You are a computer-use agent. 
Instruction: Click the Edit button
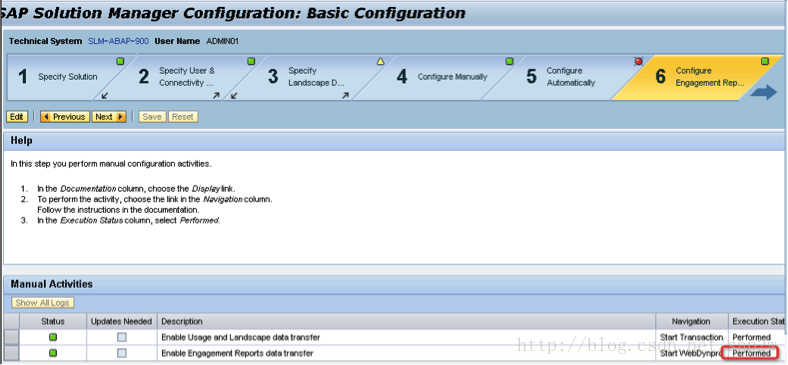[x=17, y=117]
